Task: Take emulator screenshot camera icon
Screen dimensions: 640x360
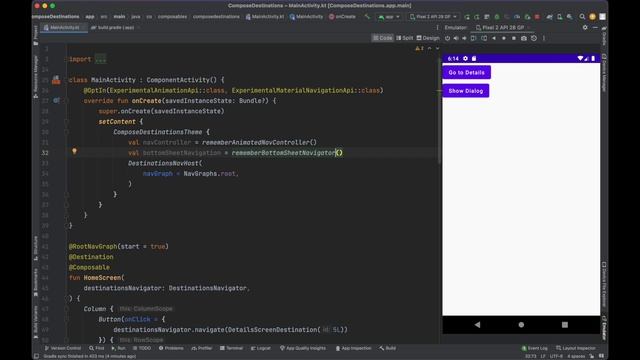Action: pyautogui.click(x=524, y=38)
